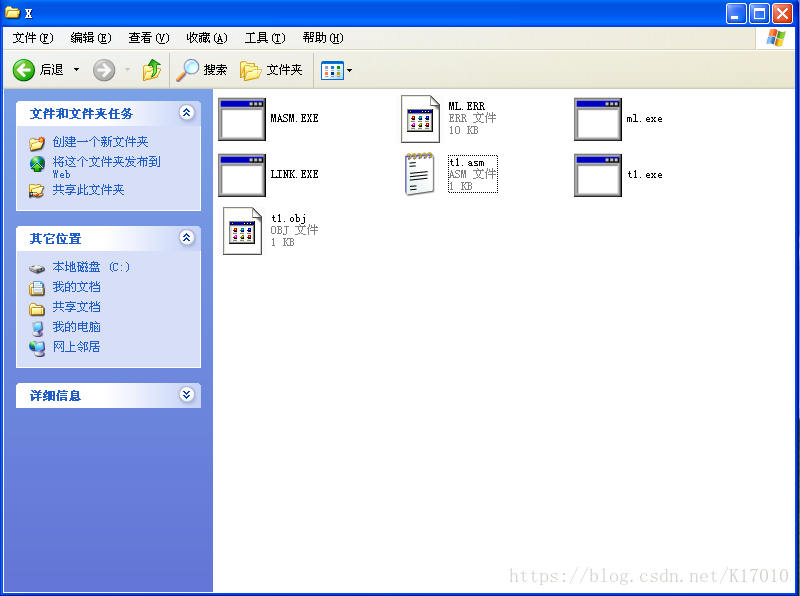Select the MASM.EXE program icon
Screen dimensions: 800x596
click(242, 119)
